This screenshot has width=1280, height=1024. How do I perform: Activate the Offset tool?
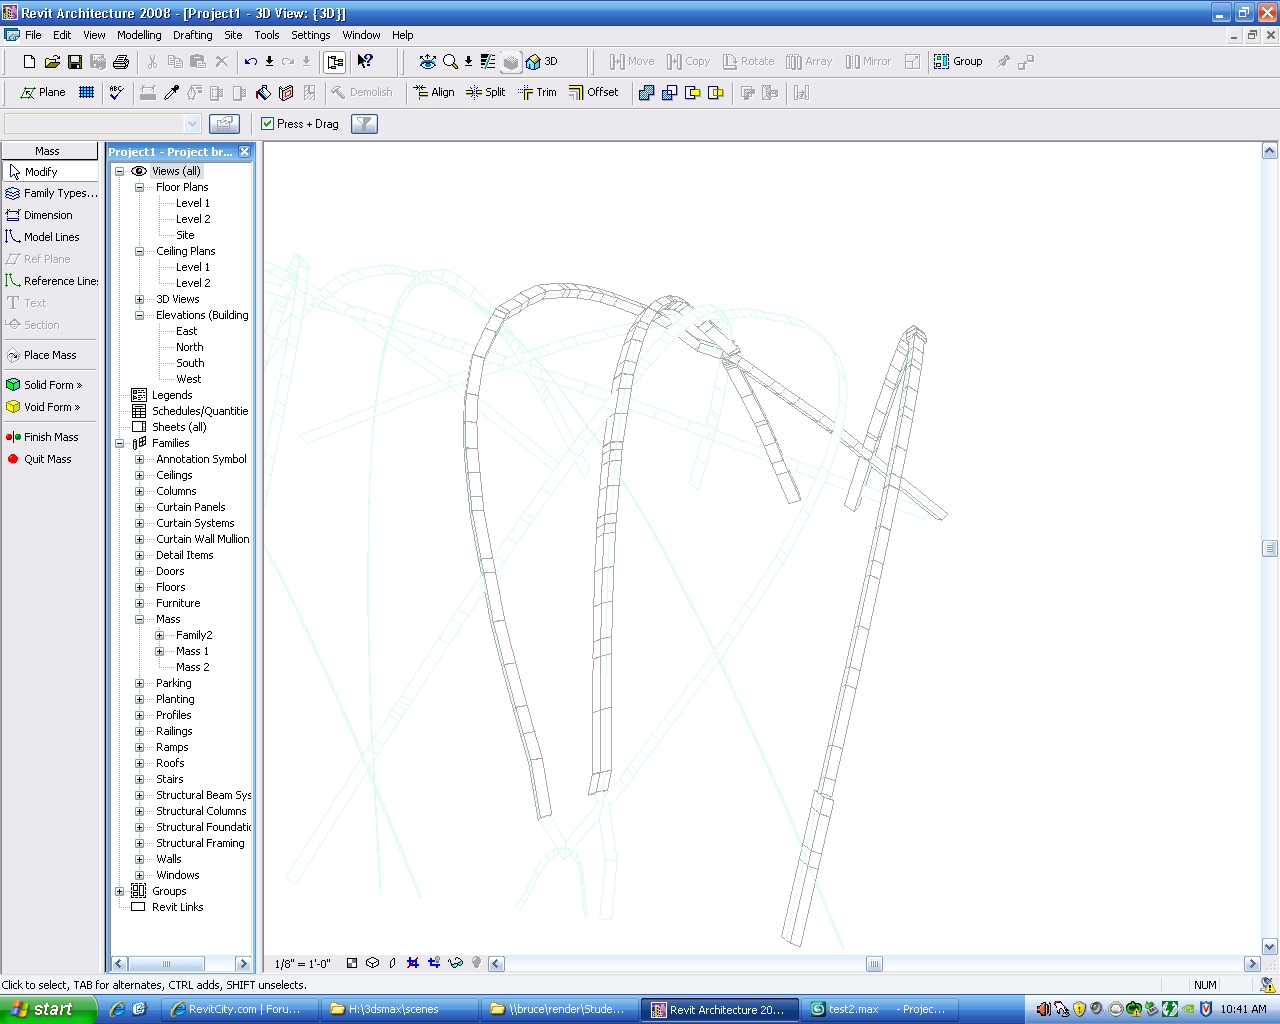point(594,92)
